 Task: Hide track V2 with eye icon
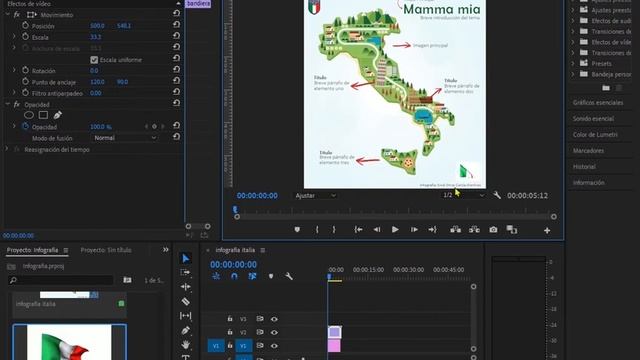274,333
